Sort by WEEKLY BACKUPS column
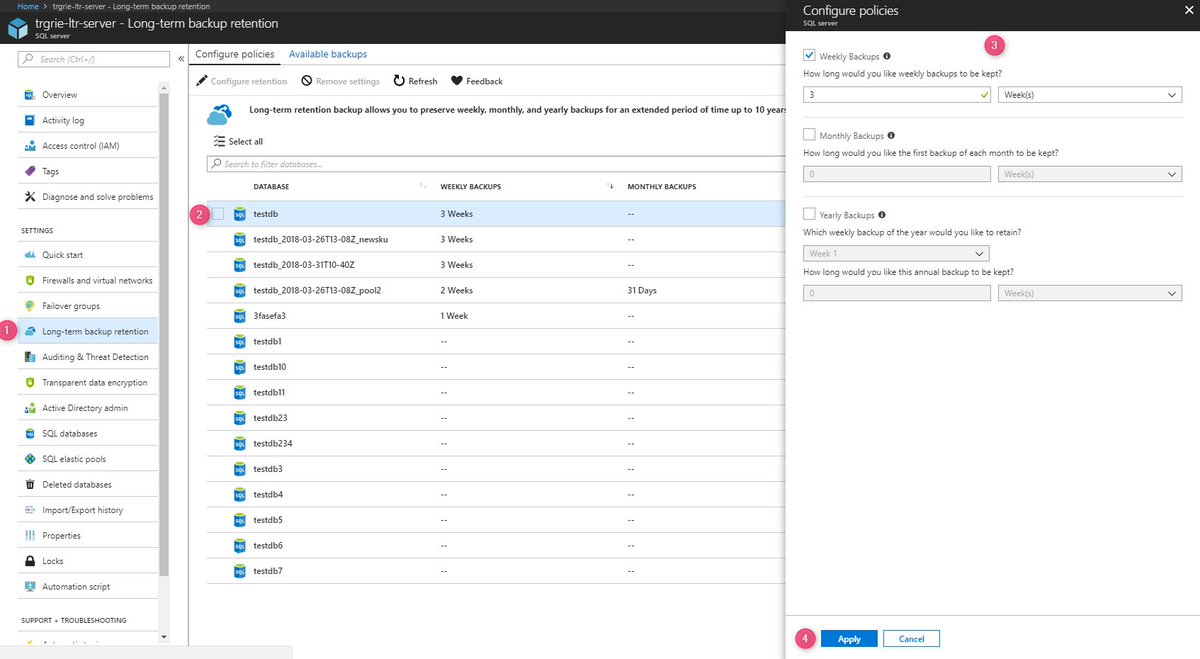 tap(471, 187)
